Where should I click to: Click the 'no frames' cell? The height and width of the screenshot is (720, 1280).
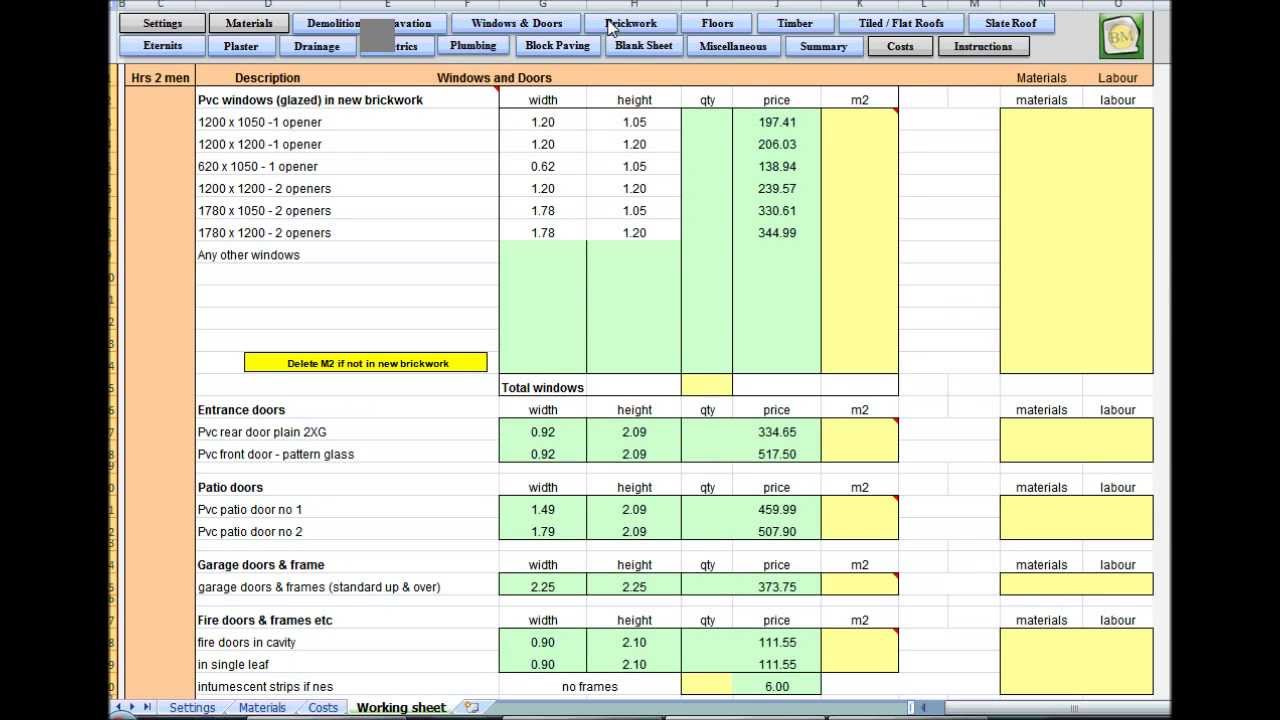pos(590,686)
